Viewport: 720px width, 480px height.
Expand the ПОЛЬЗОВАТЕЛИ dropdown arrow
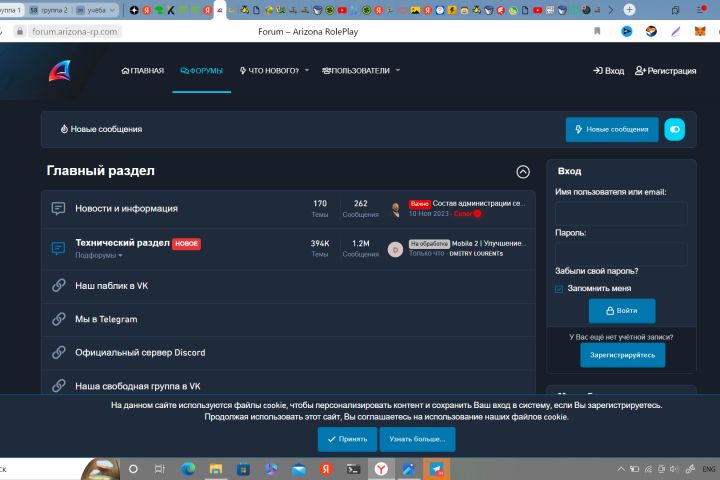point(398,70)
